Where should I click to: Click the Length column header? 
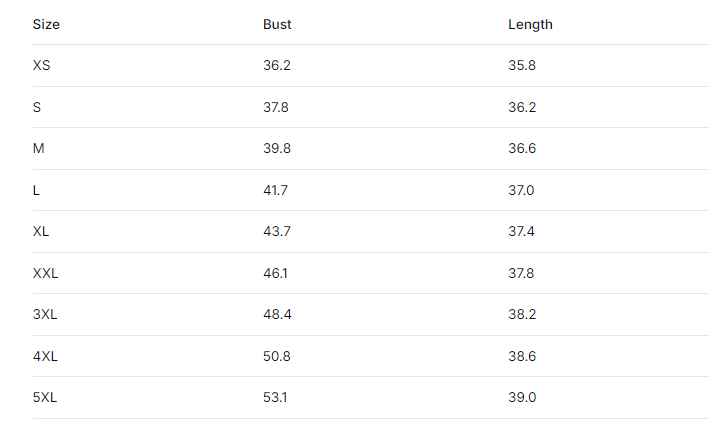(530, 24)
